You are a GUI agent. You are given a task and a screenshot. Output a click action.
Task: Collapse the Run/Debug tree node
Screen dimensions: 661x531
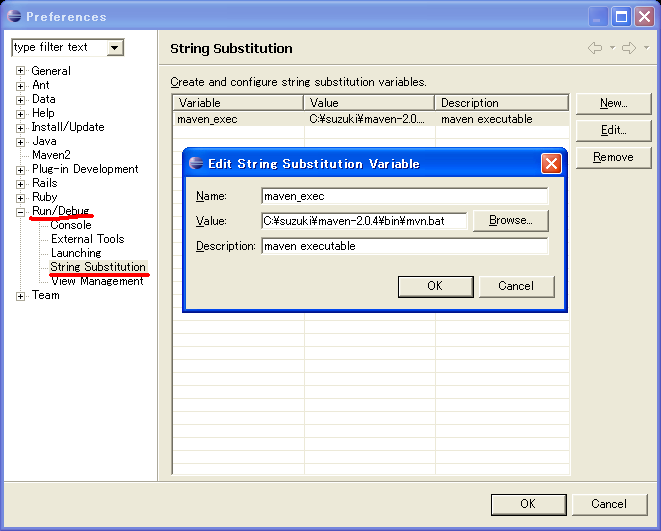pyautogui.click(x=20, y=211)
